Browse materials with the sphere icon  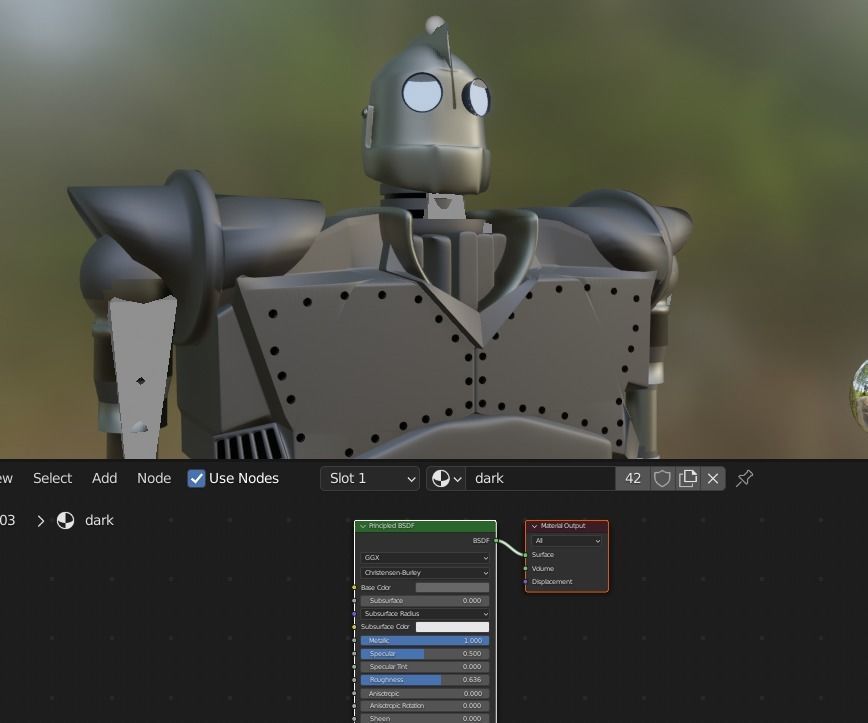(x=446, y=478)
